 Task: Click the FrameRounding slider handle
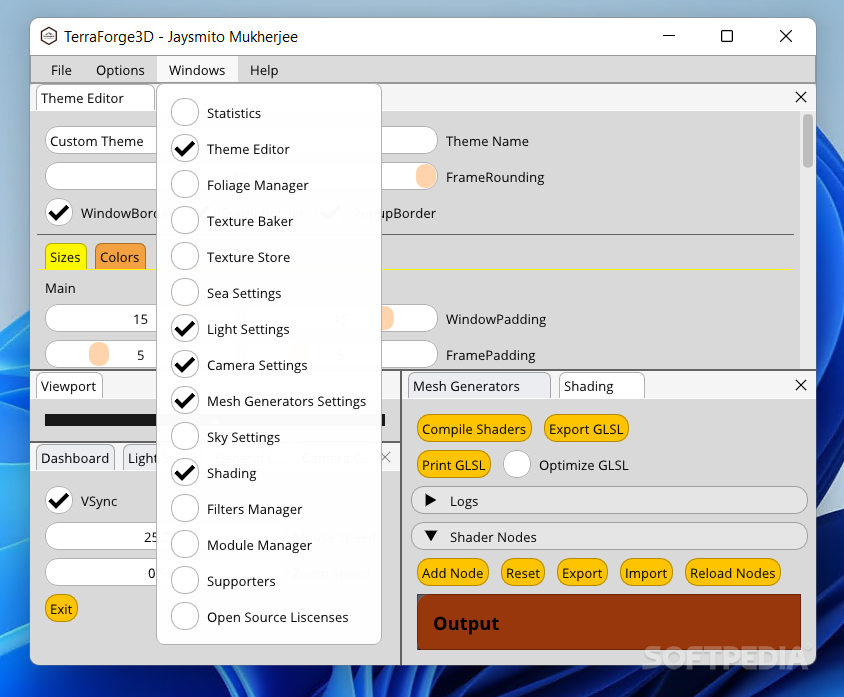[426, 177]
